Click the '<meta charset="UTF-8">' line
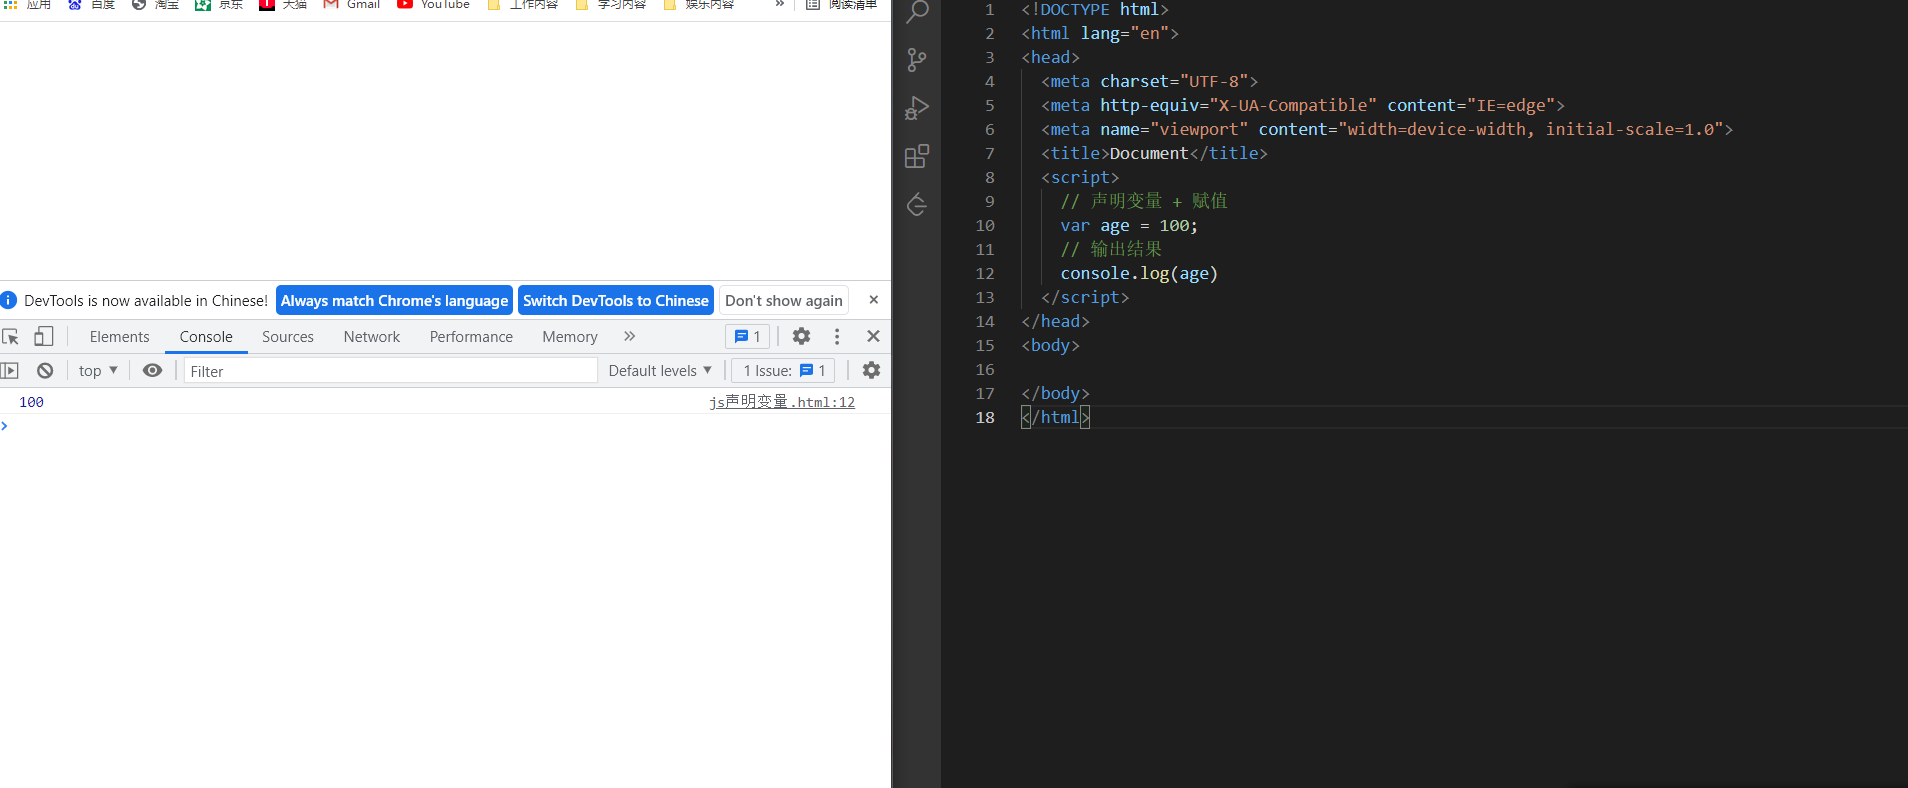The image size is (1908, 788). pos(1149,82)
